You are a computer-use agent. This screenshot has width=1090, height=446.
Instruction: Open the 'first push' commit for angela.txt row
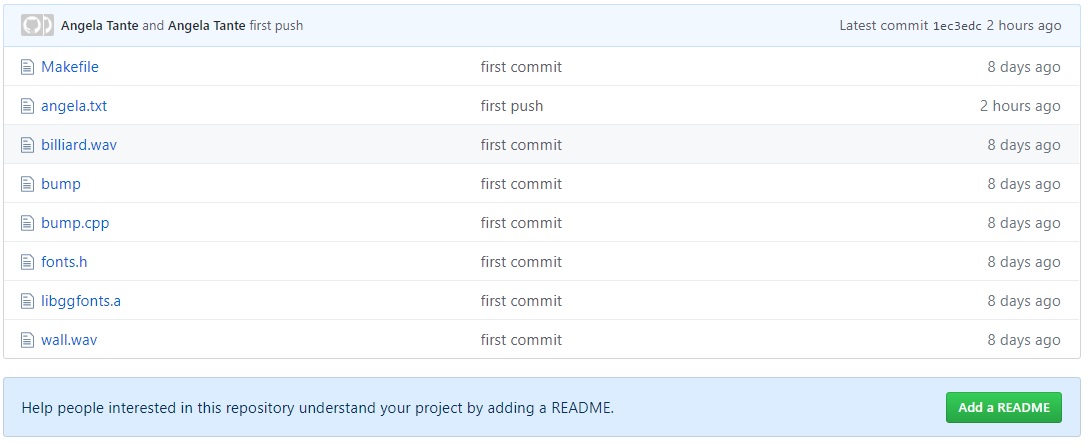coord(512,106)
